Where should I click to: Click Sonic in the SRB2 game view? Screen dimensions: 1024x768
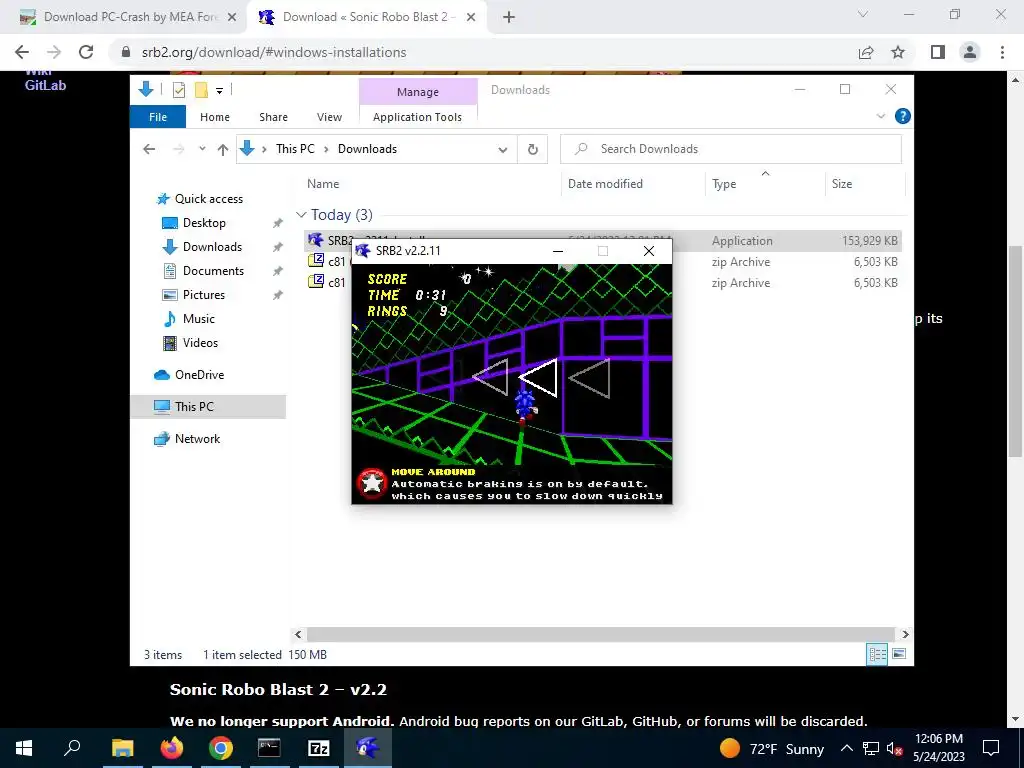pos(524,406)
